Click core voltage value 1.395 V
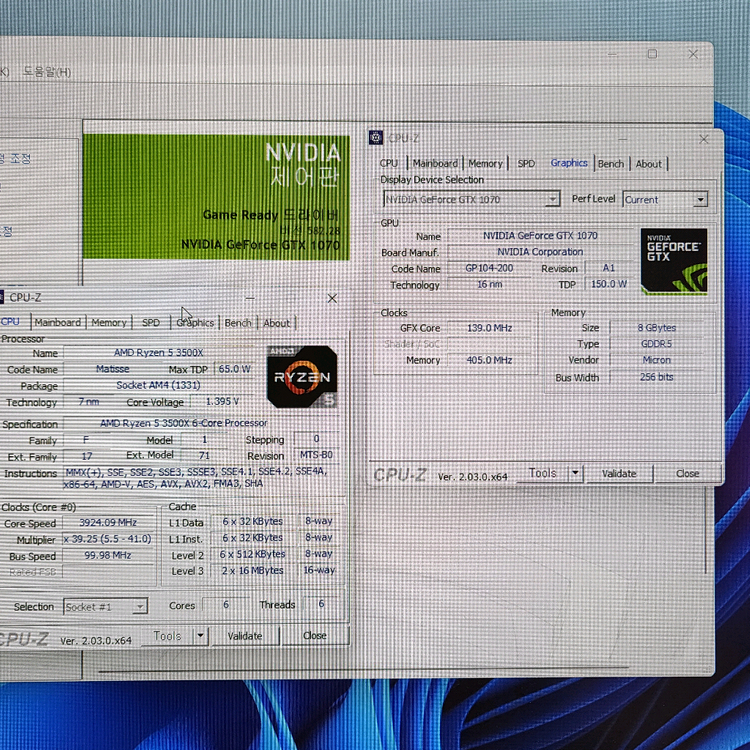 (x=222, y=401)
